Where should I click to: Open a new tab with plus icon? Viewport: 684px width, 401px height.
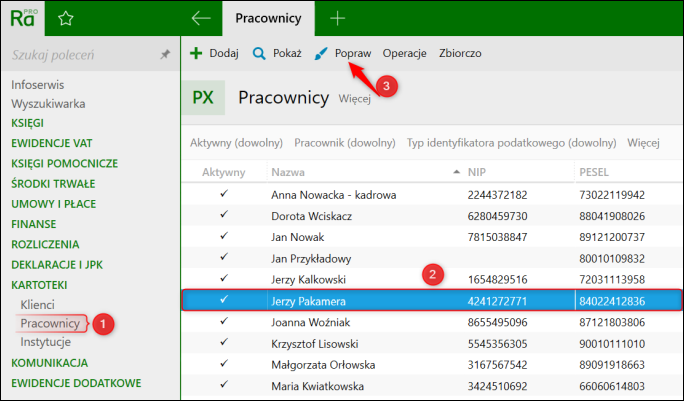point(337,18)
